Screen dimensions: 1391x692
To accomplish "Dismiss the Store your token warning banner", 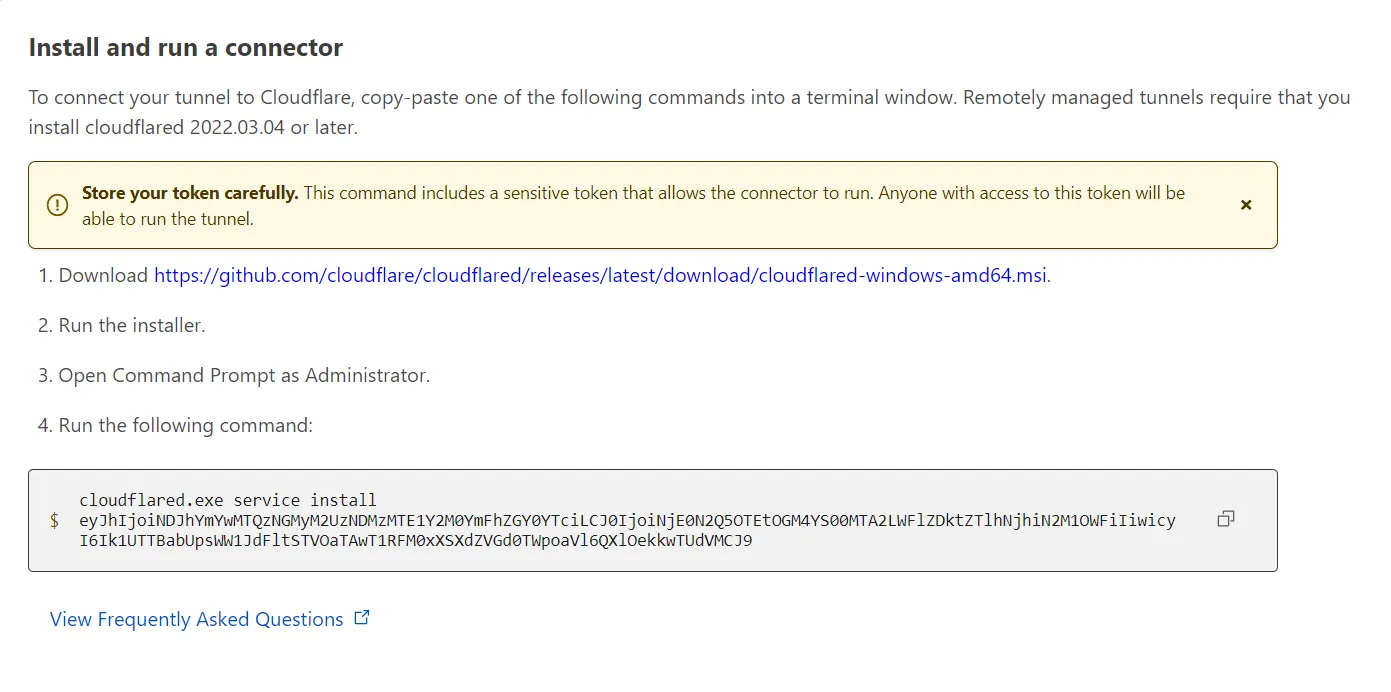I will pyautogui.click(x=1246, y=205).
